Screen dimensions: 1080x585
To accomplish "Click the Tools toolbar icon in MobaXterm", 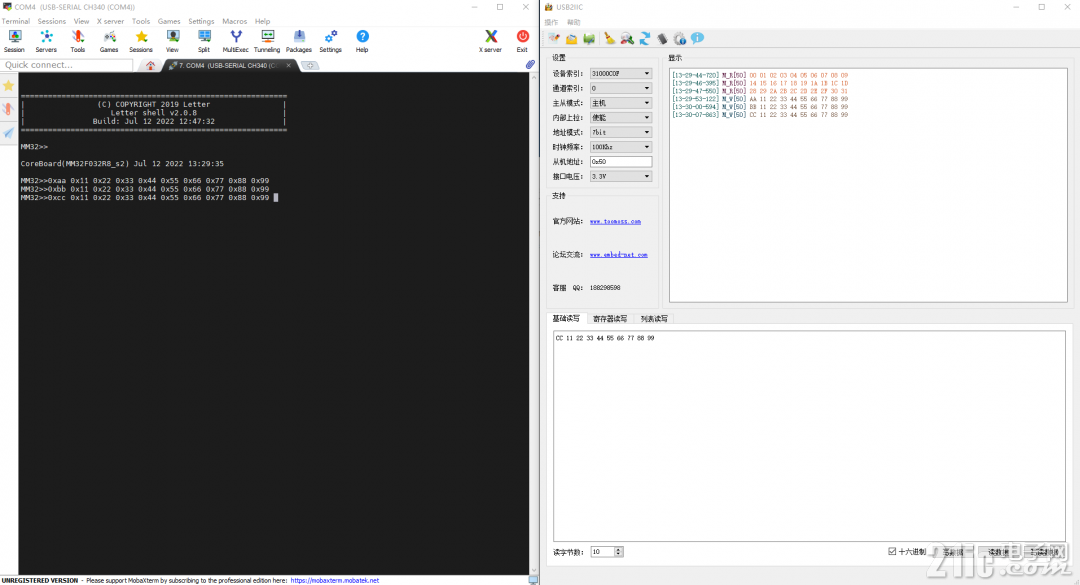I will (78, 41).
